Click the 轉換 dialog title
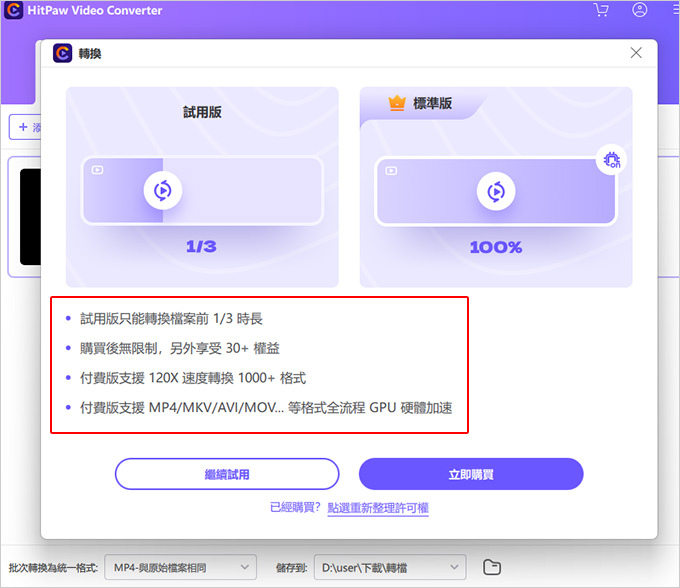Screen dimensions: 680x588 [90, 53]
